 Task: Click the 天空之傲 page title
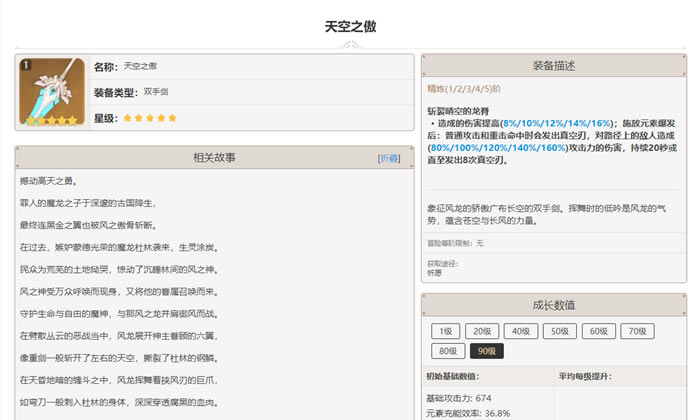point(350,27)
